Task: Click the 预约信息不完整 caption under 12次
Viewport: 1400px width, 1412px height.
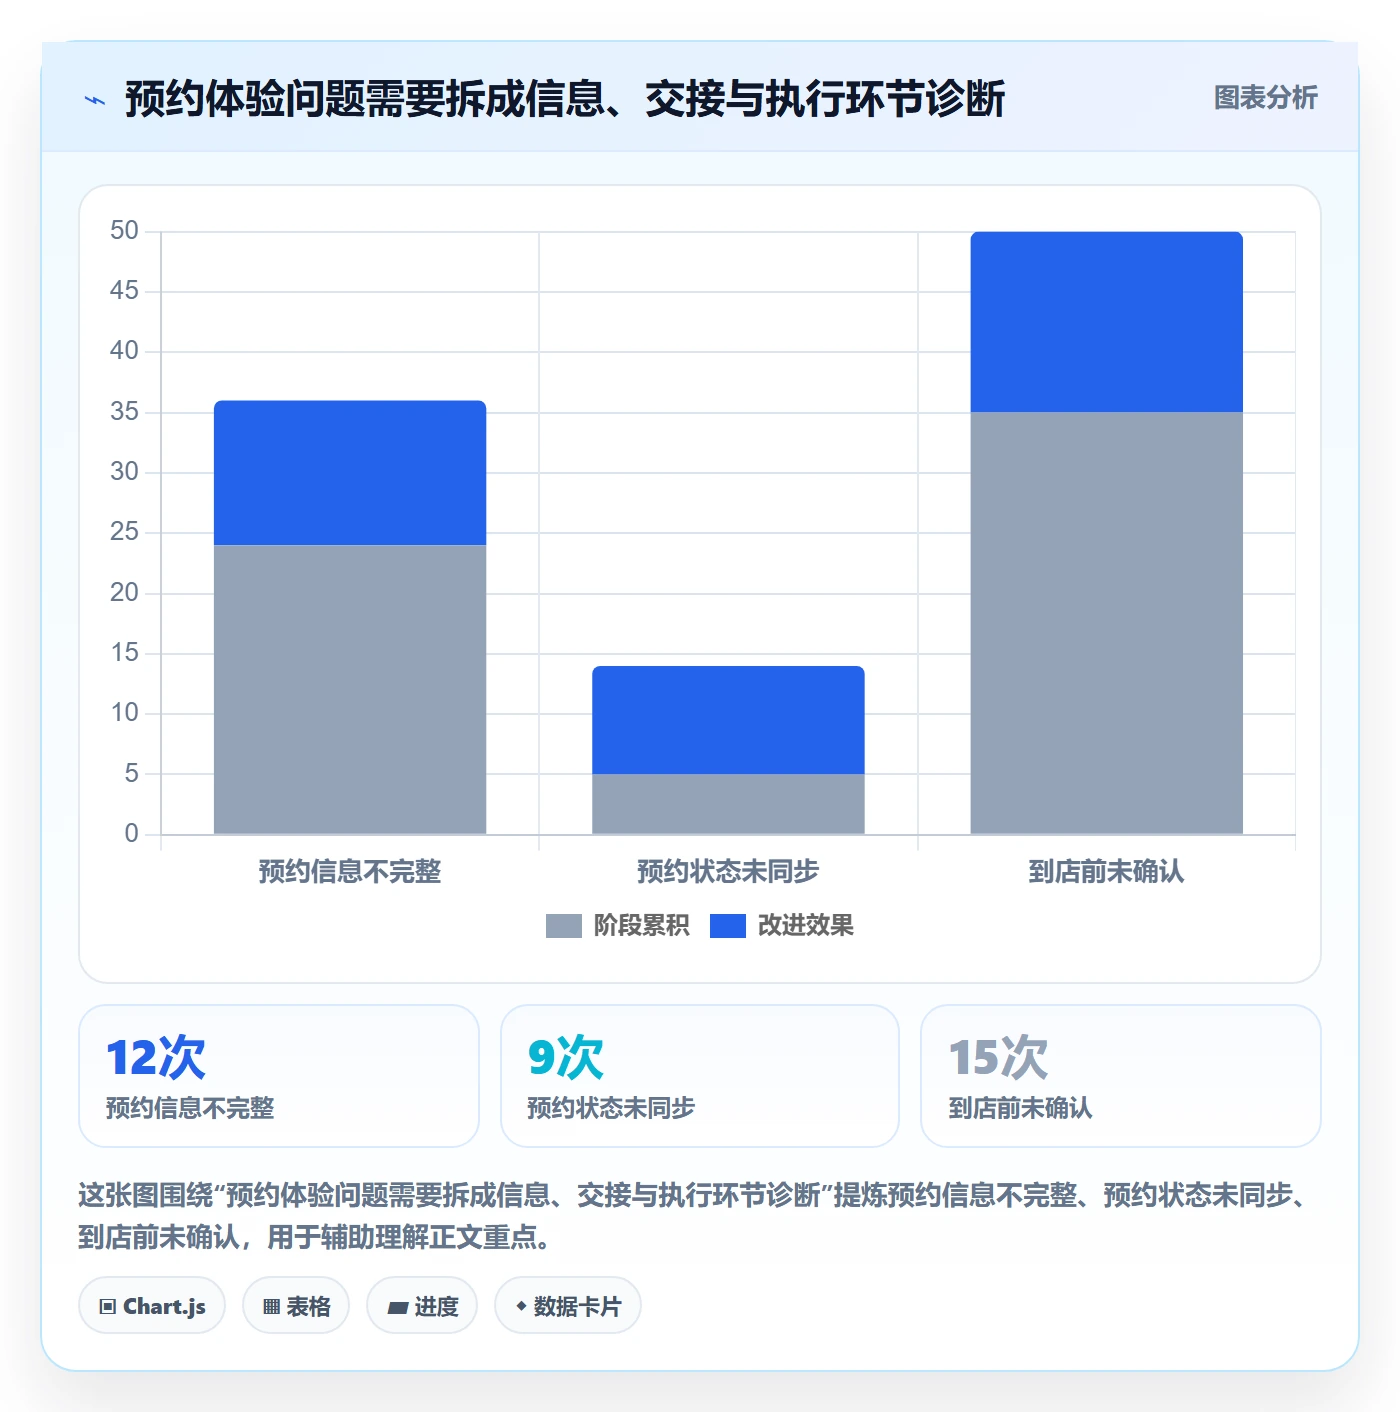Action: pyautogui.click(x=190, y=1108)
